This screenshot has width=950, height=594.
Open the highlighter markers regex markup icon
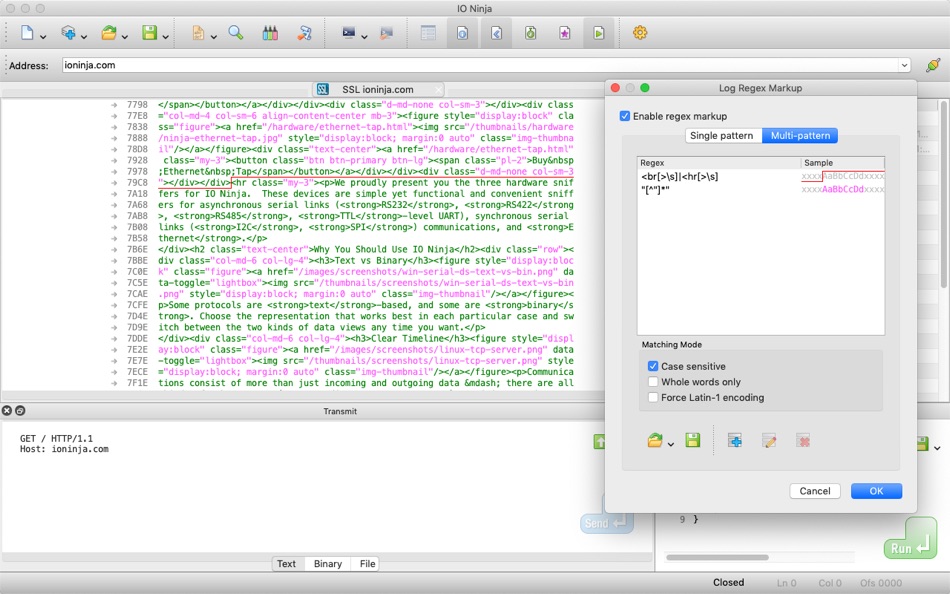tap(270, 33)
